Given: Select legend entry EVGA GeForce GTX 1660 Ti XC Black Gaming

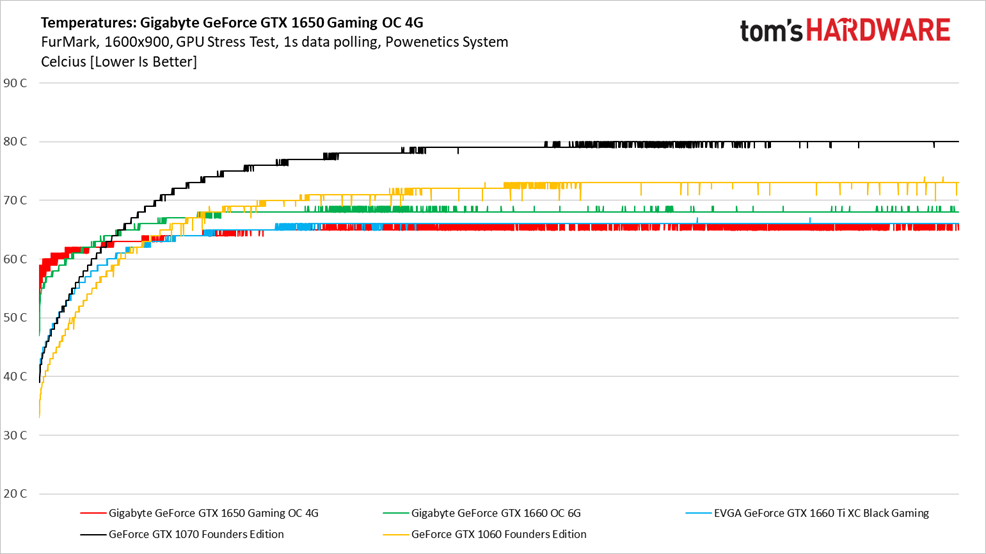Looking at the screenshot, I should coord(821,513).
